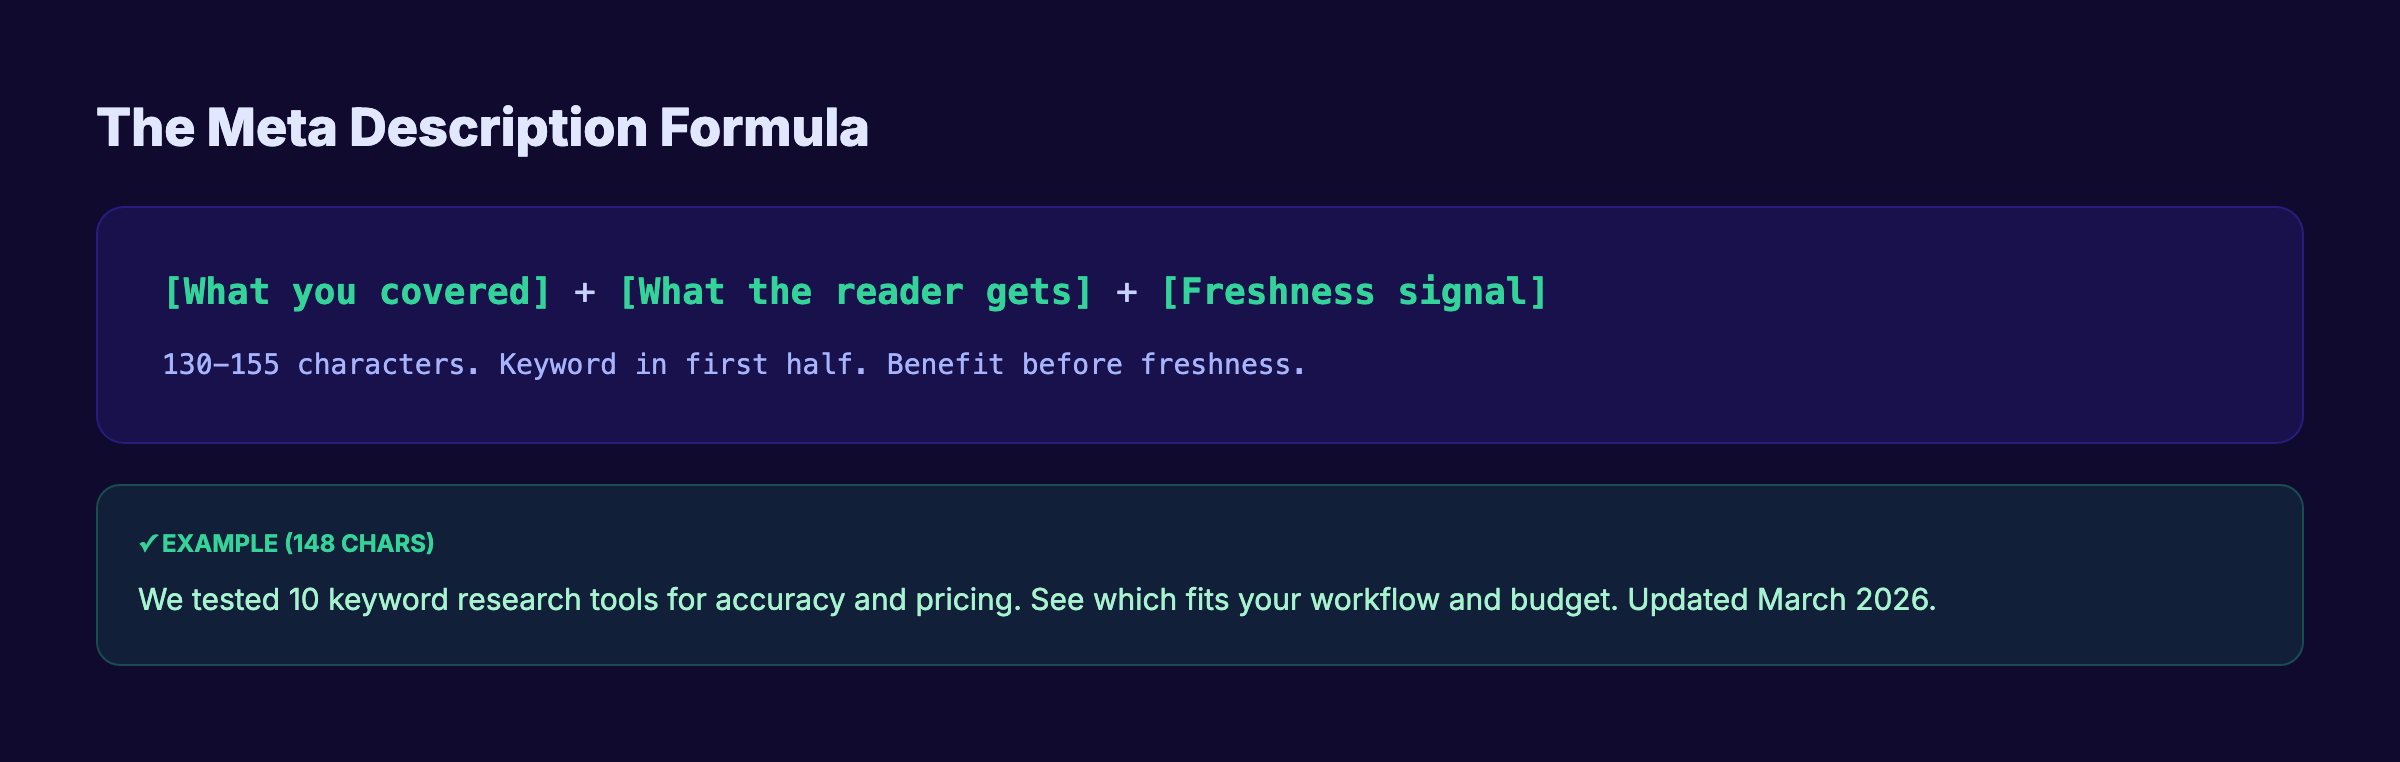
Task: Click the "Benefit before freshness." guideline
Action: [1096, 365]
